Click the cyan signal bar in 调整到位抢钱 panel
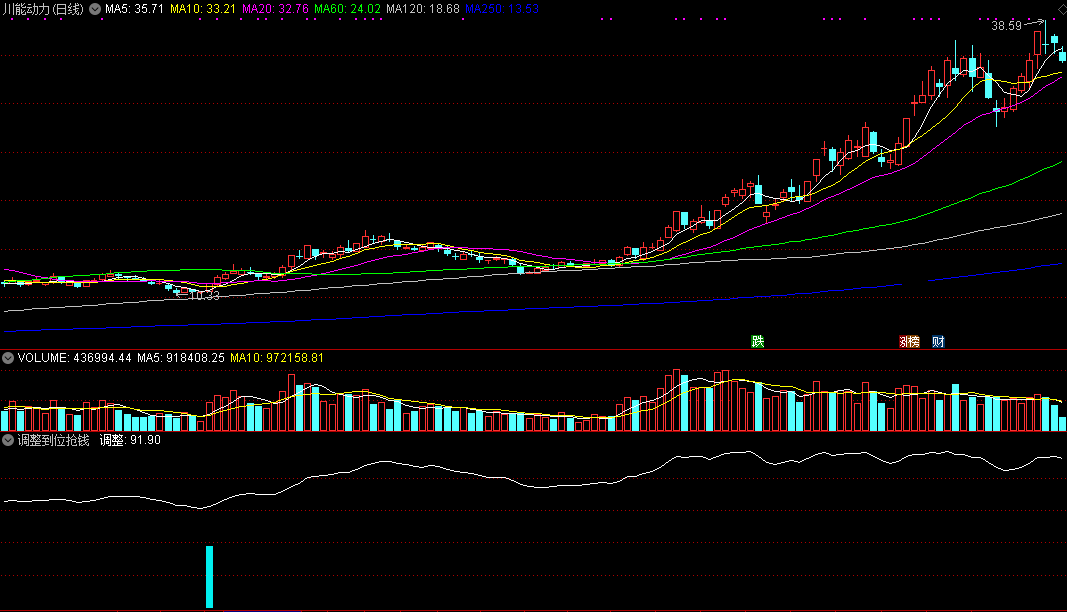Viewport: 1067px width, 612px height. coord(210,577)
